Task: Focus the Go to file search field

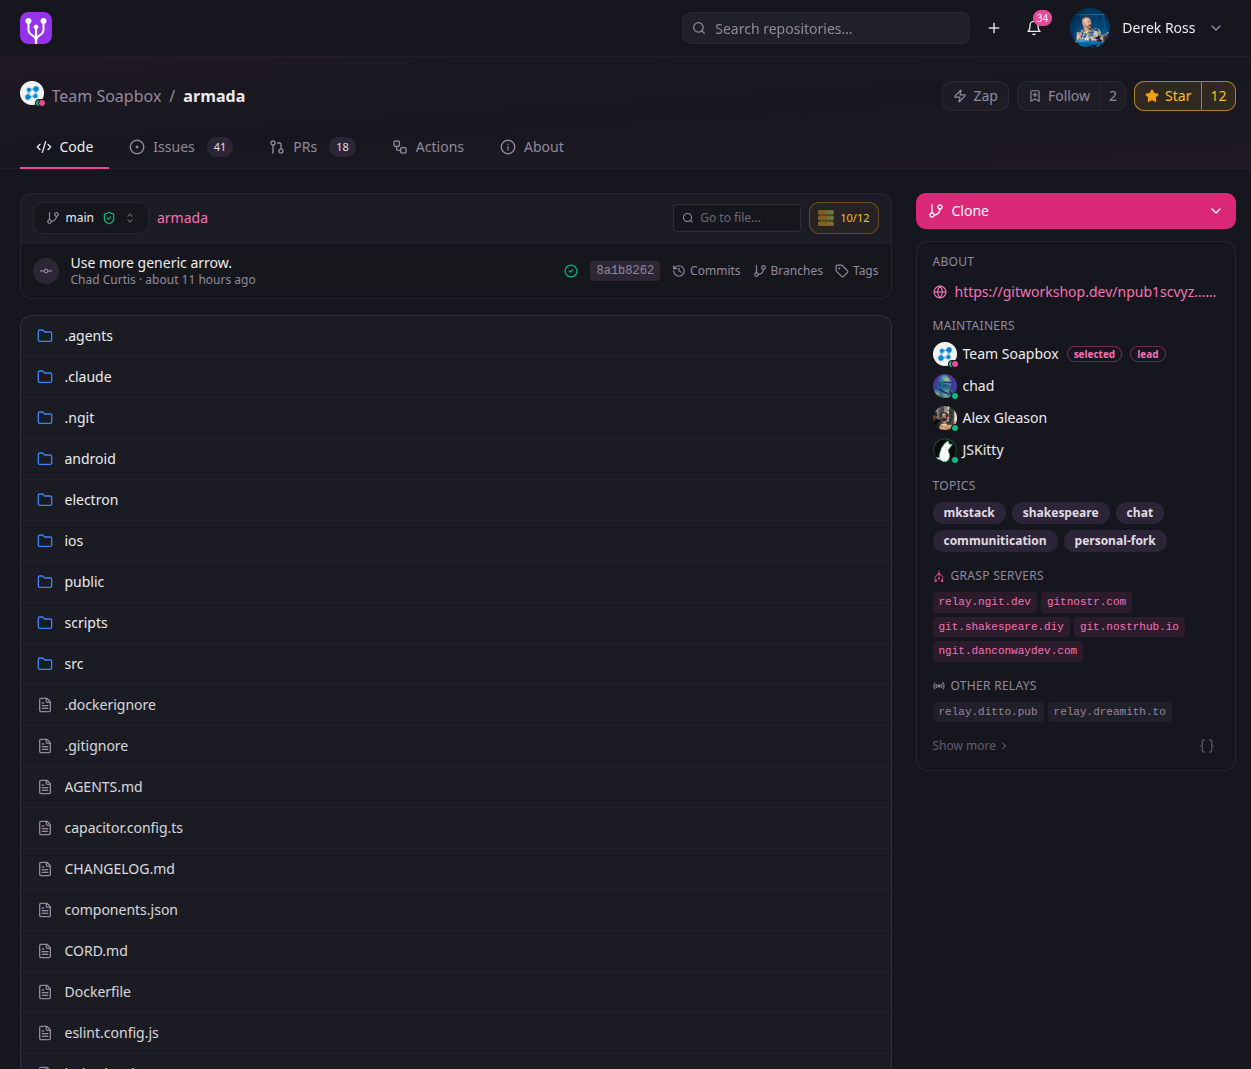Action: (x=737, y=218)
